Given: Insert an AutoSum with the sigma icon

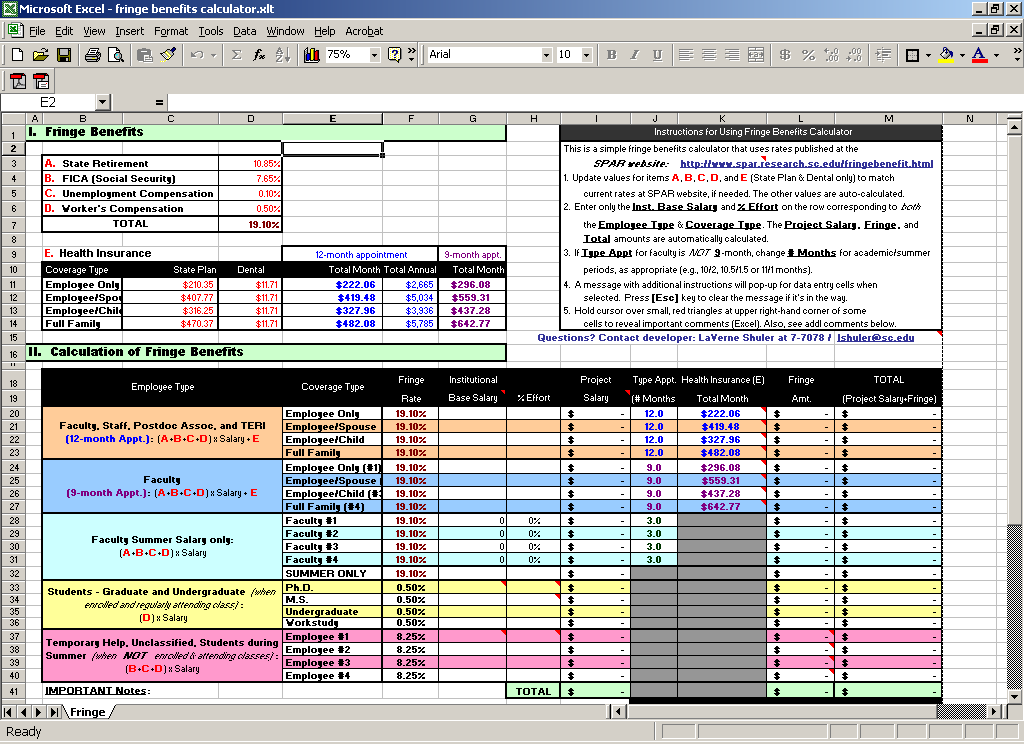Looking at the screenshot, I should pos(236,55).
